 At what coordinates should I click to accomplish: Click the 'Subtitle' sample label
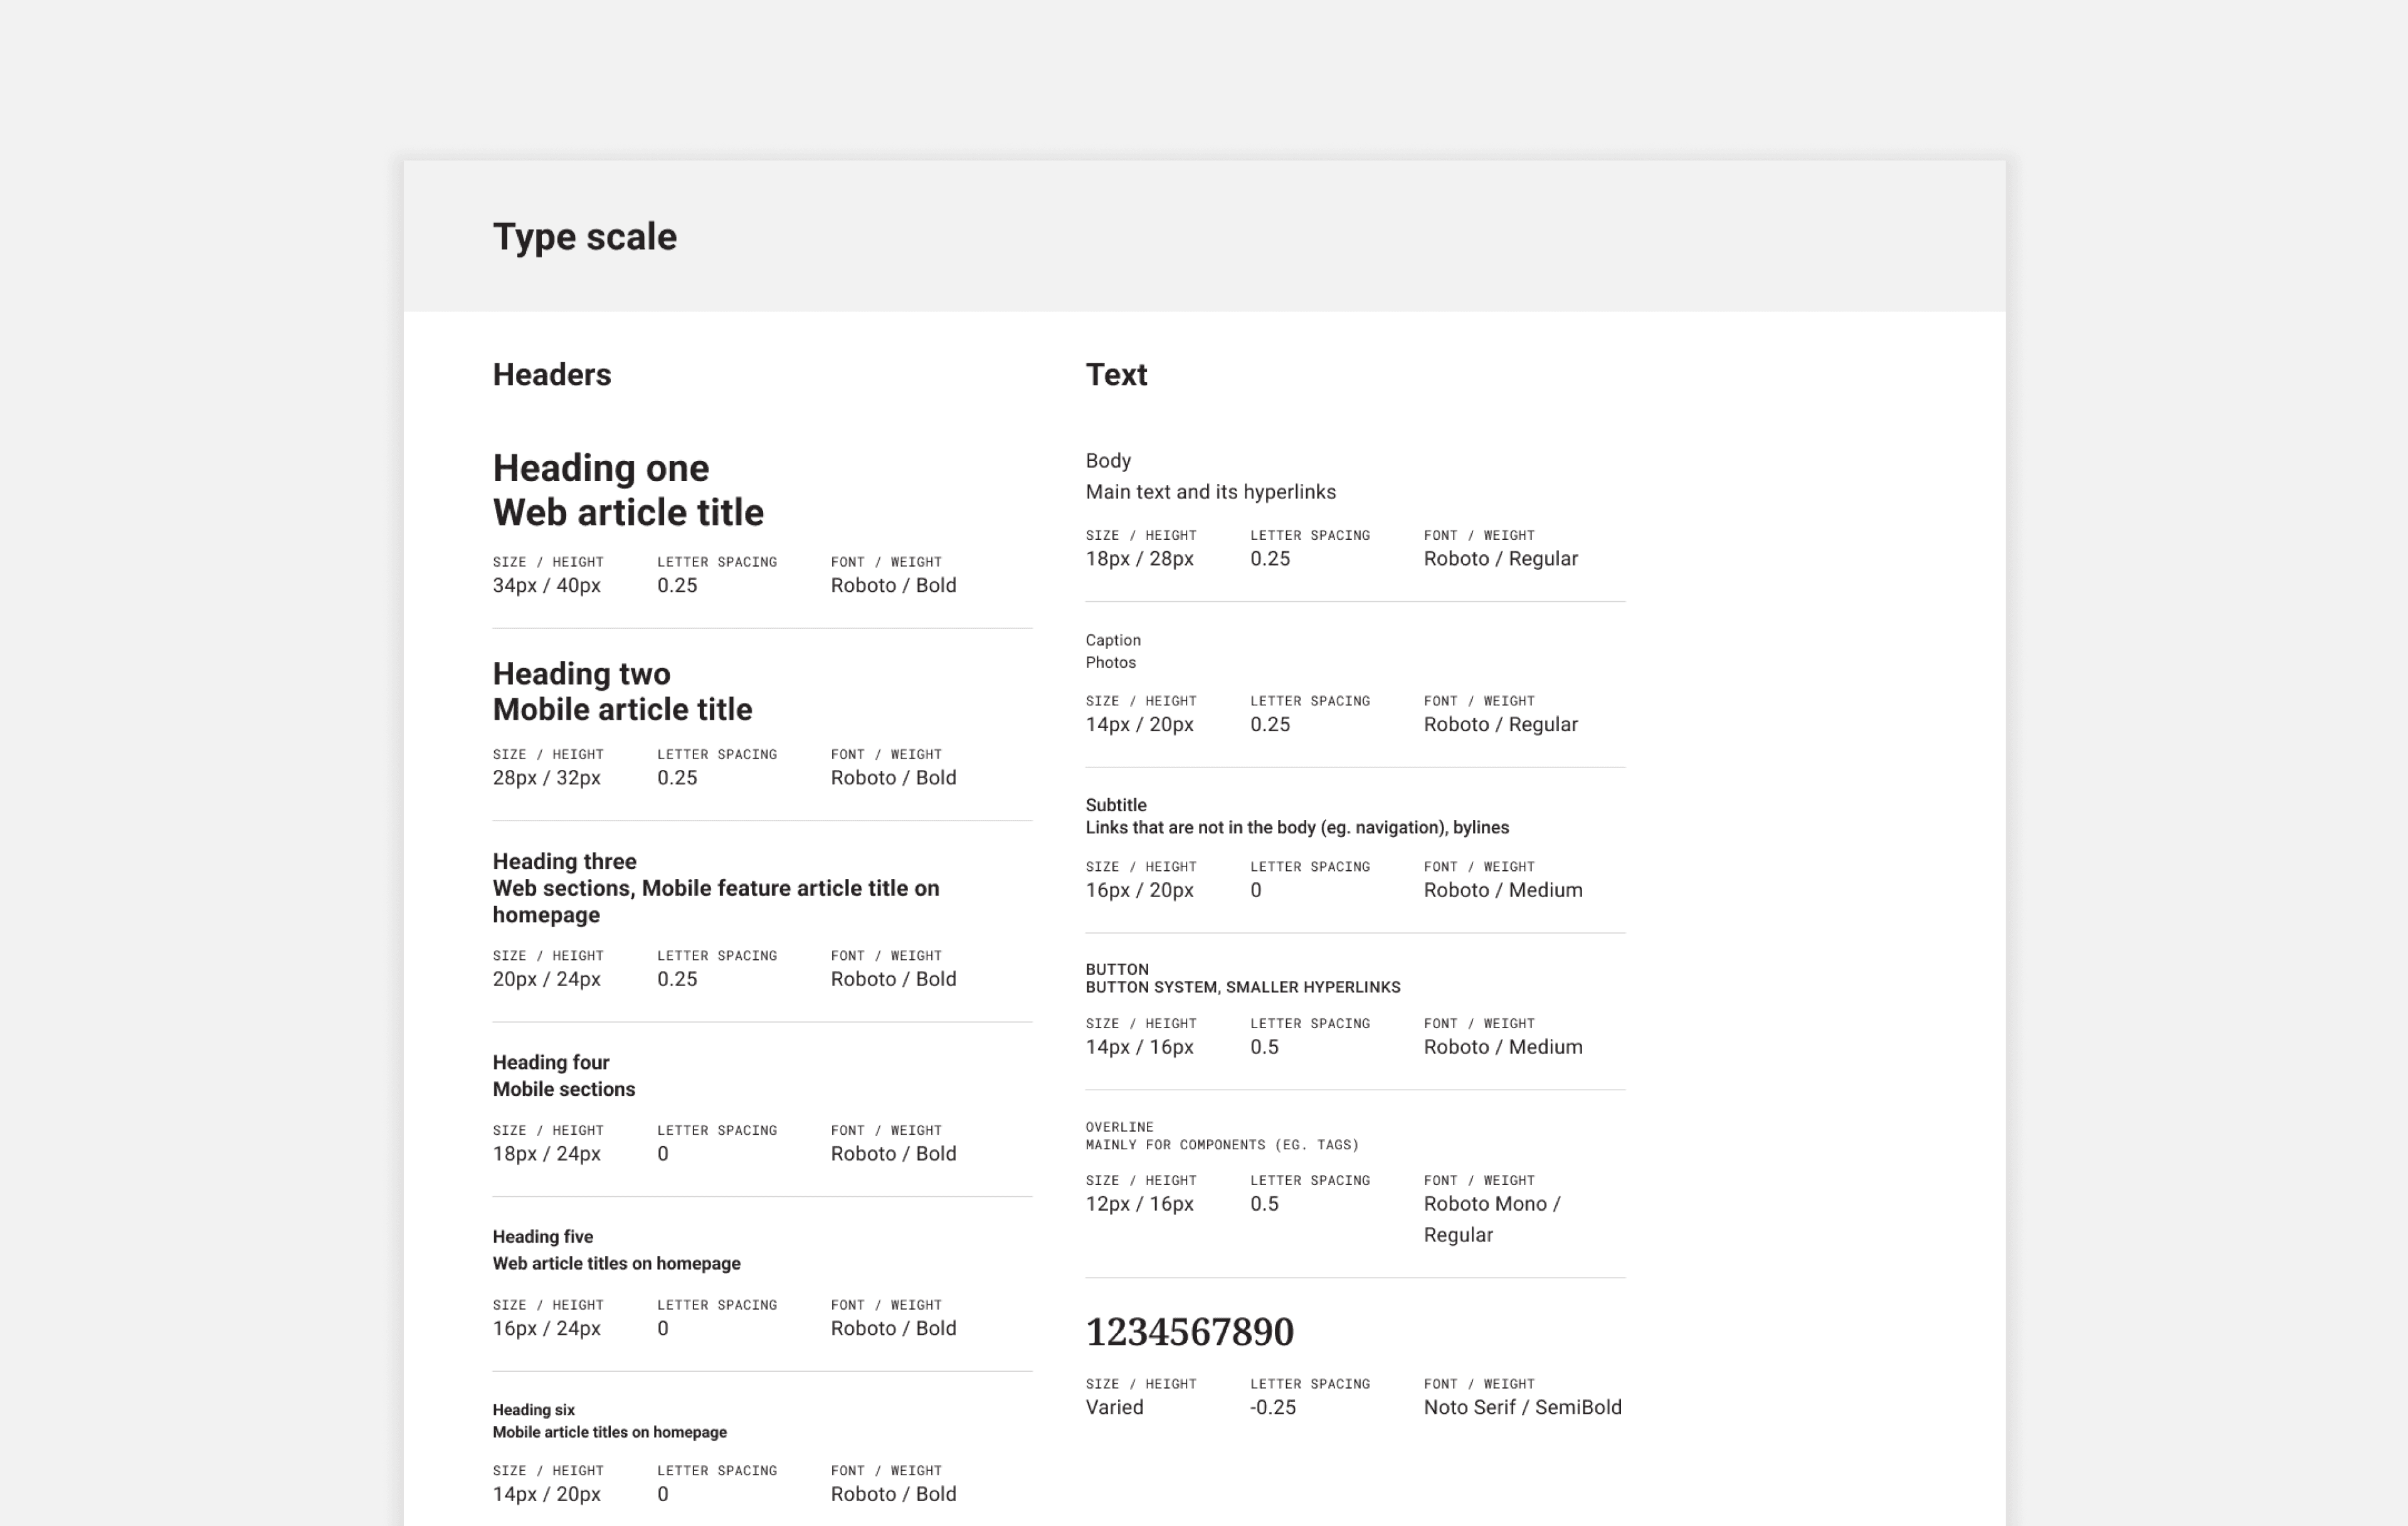coord(1115,805)
